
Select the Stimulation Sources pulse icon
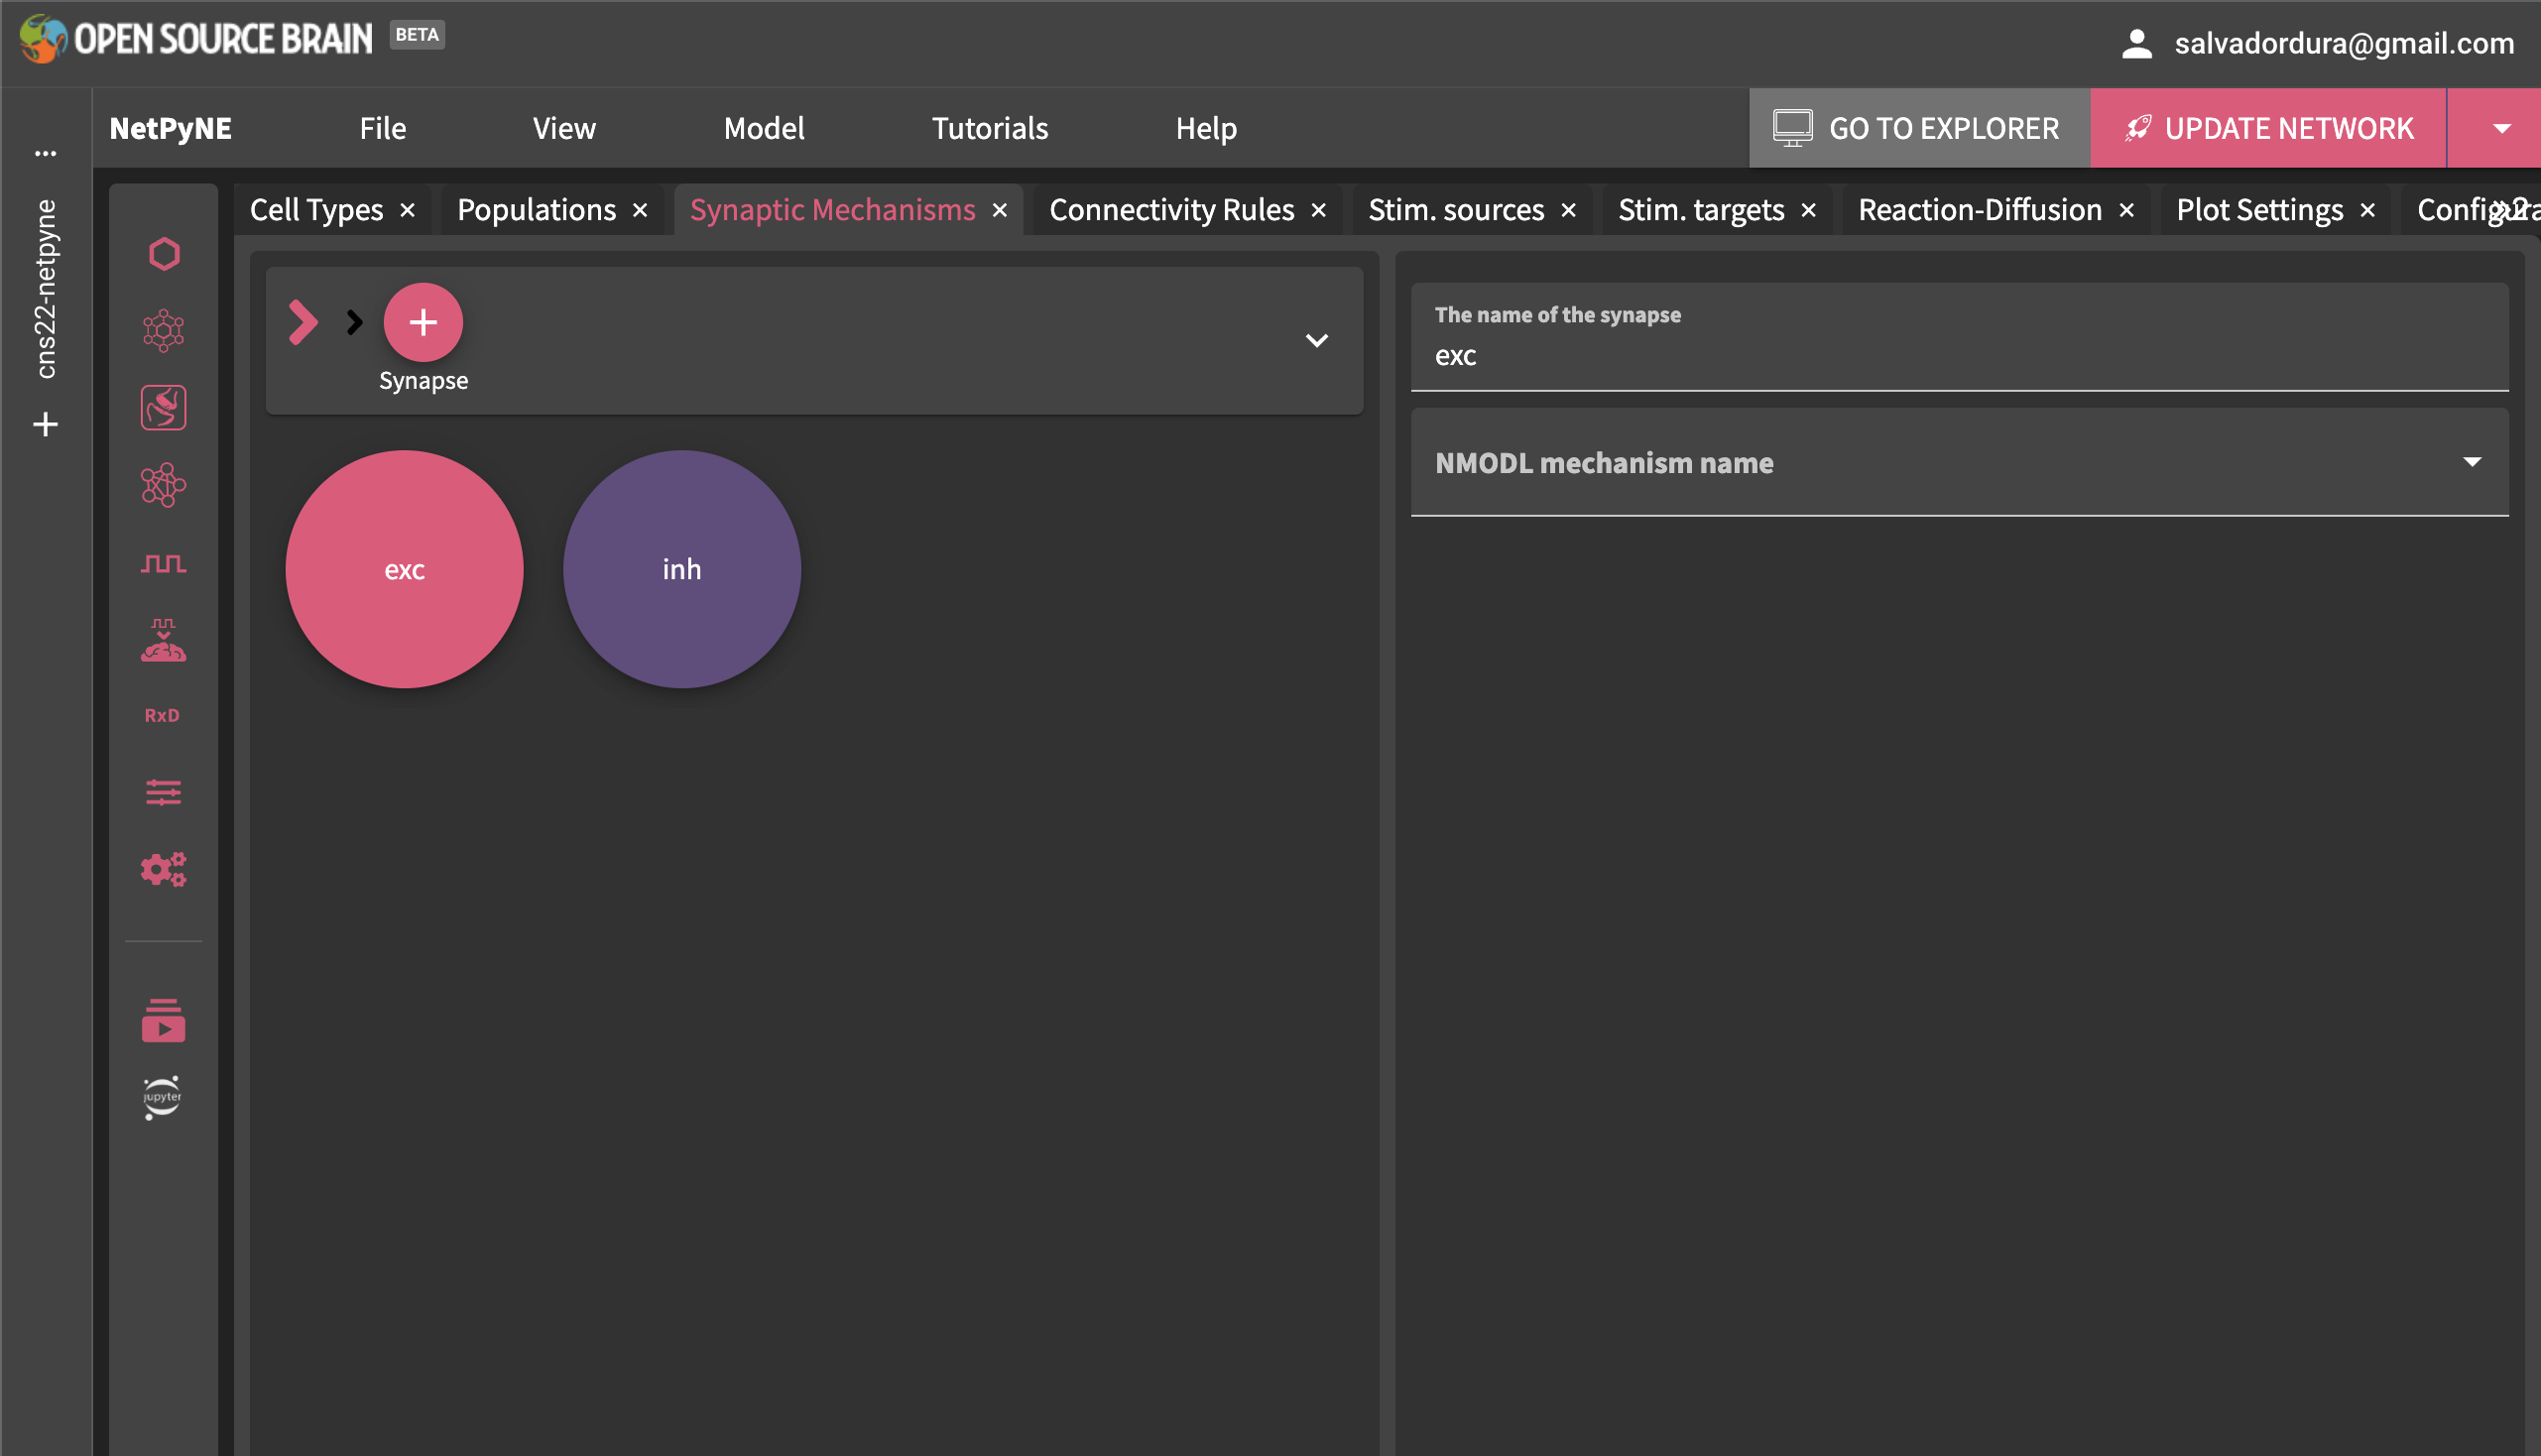coord(163,563)
